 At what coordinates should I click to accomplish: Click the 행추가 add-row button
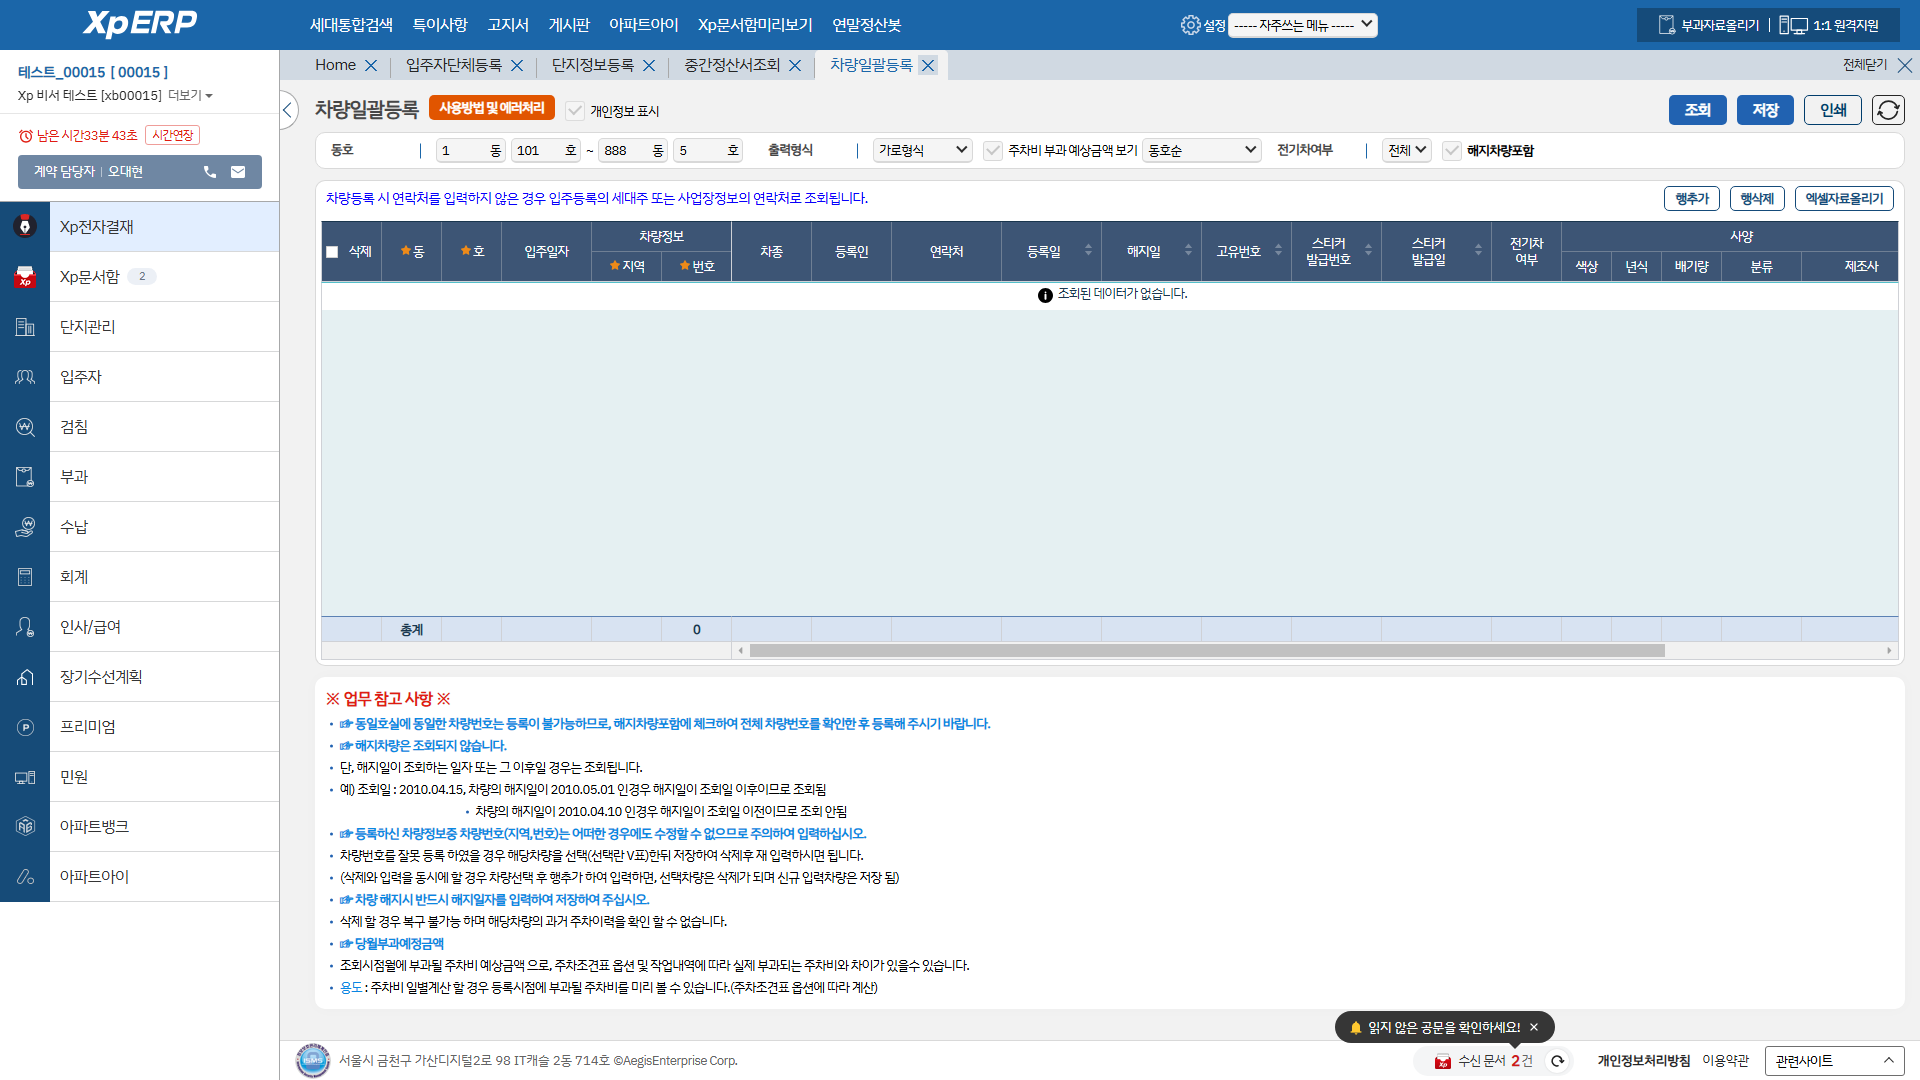coord(1692,198)
